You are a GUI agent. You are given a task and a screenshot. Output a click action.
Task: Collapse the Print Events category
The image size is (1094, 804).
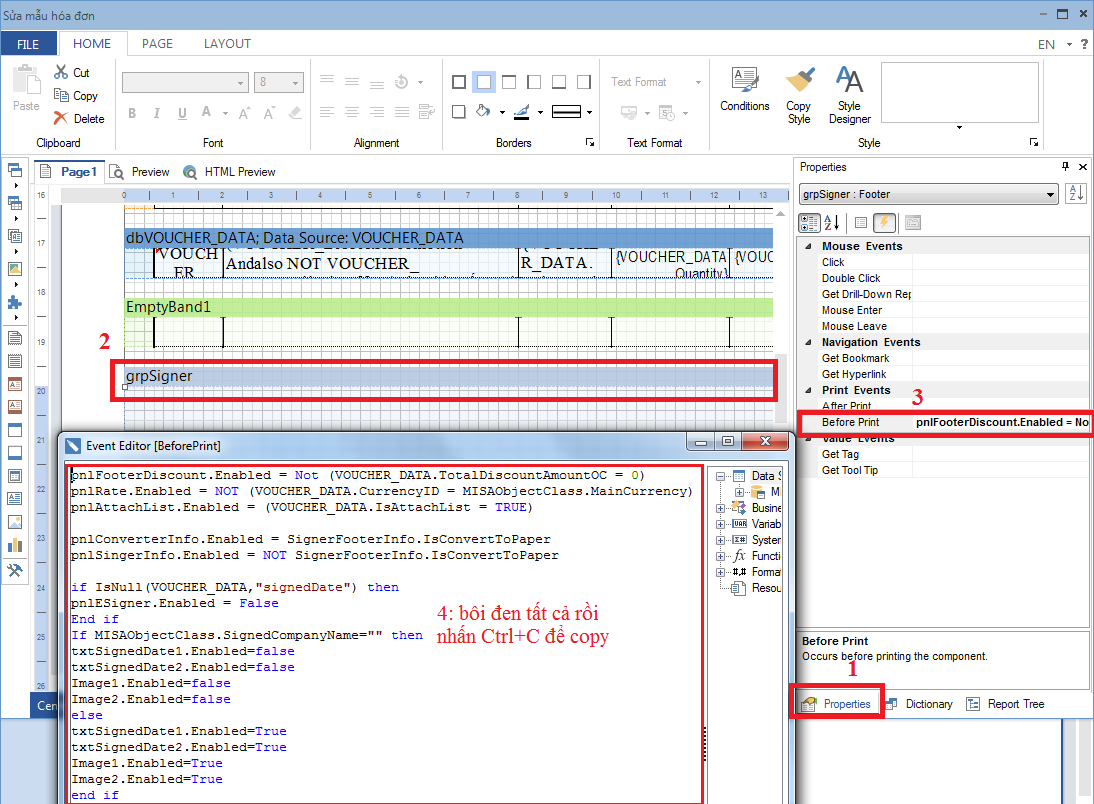[x=809, y=390]
